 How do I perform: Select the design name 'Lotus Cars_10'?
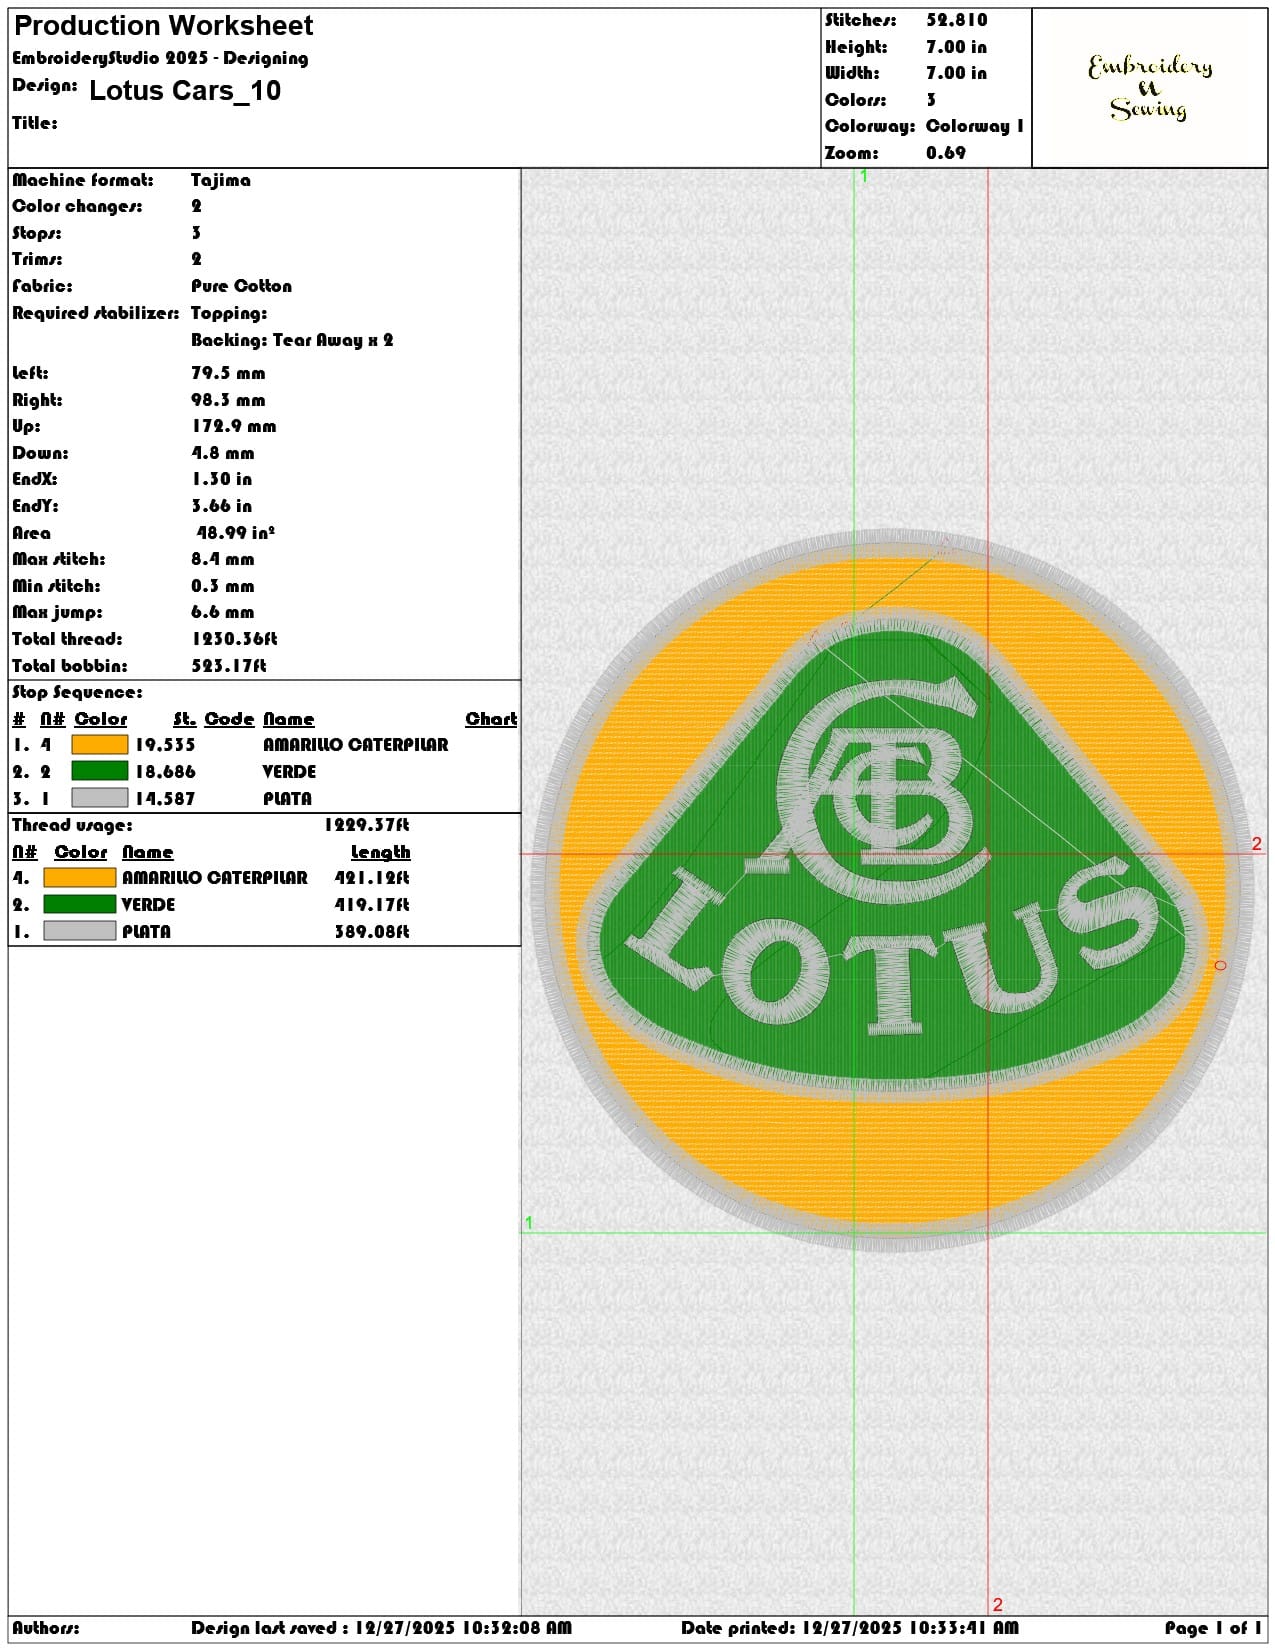pos(185,91)
